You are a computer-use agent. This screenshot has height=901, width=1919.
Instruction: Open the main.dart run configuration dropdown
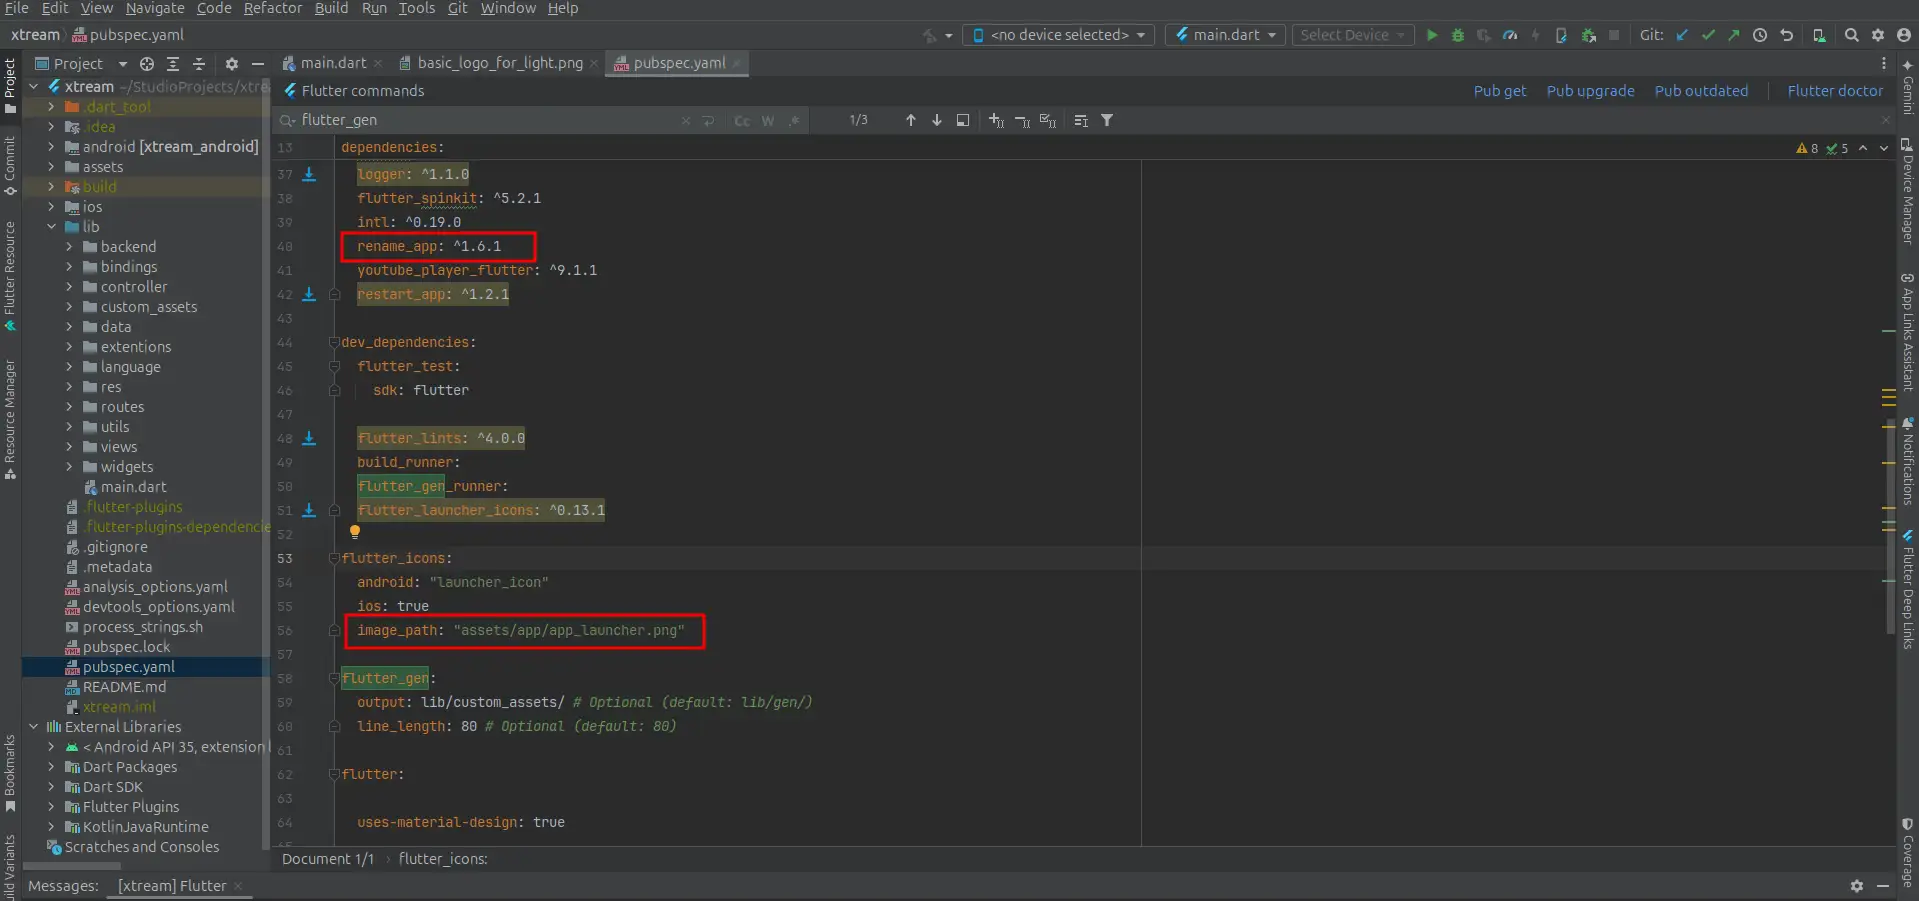click(x=1225, y=35)
